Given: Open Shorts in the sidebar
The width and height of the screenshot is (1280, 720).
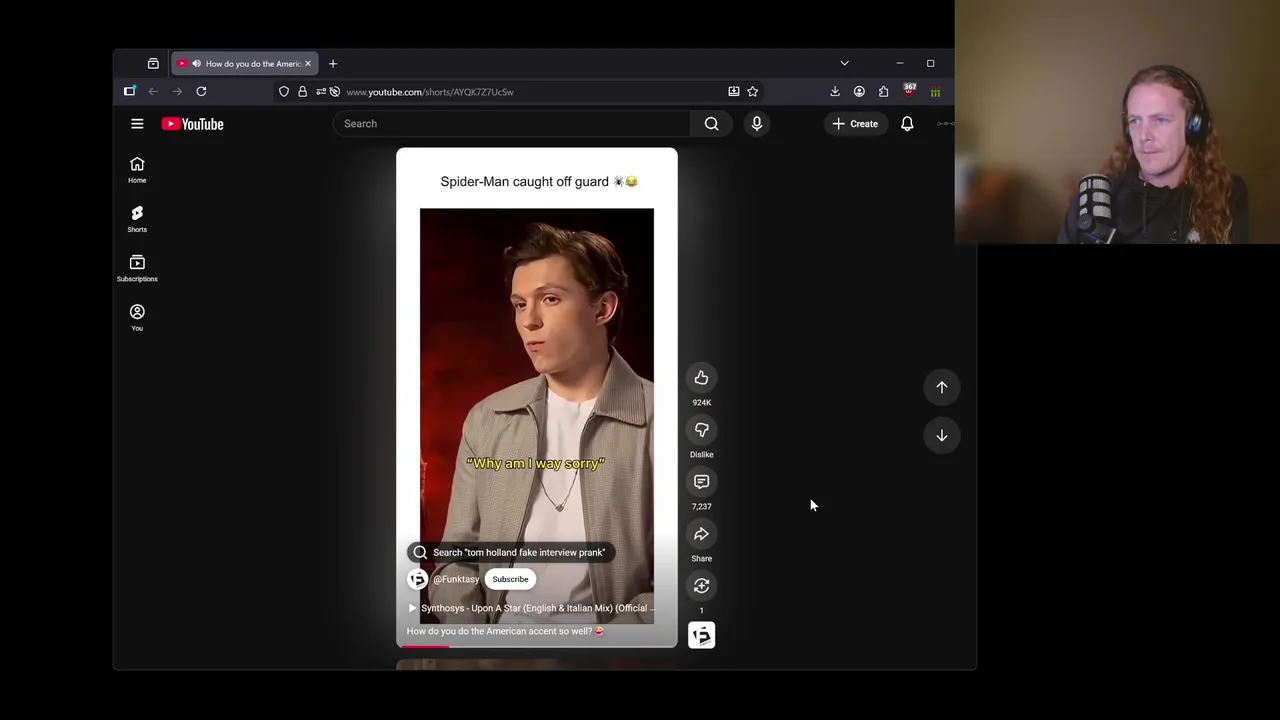Looking at the screenshot, I should [137, 219].
